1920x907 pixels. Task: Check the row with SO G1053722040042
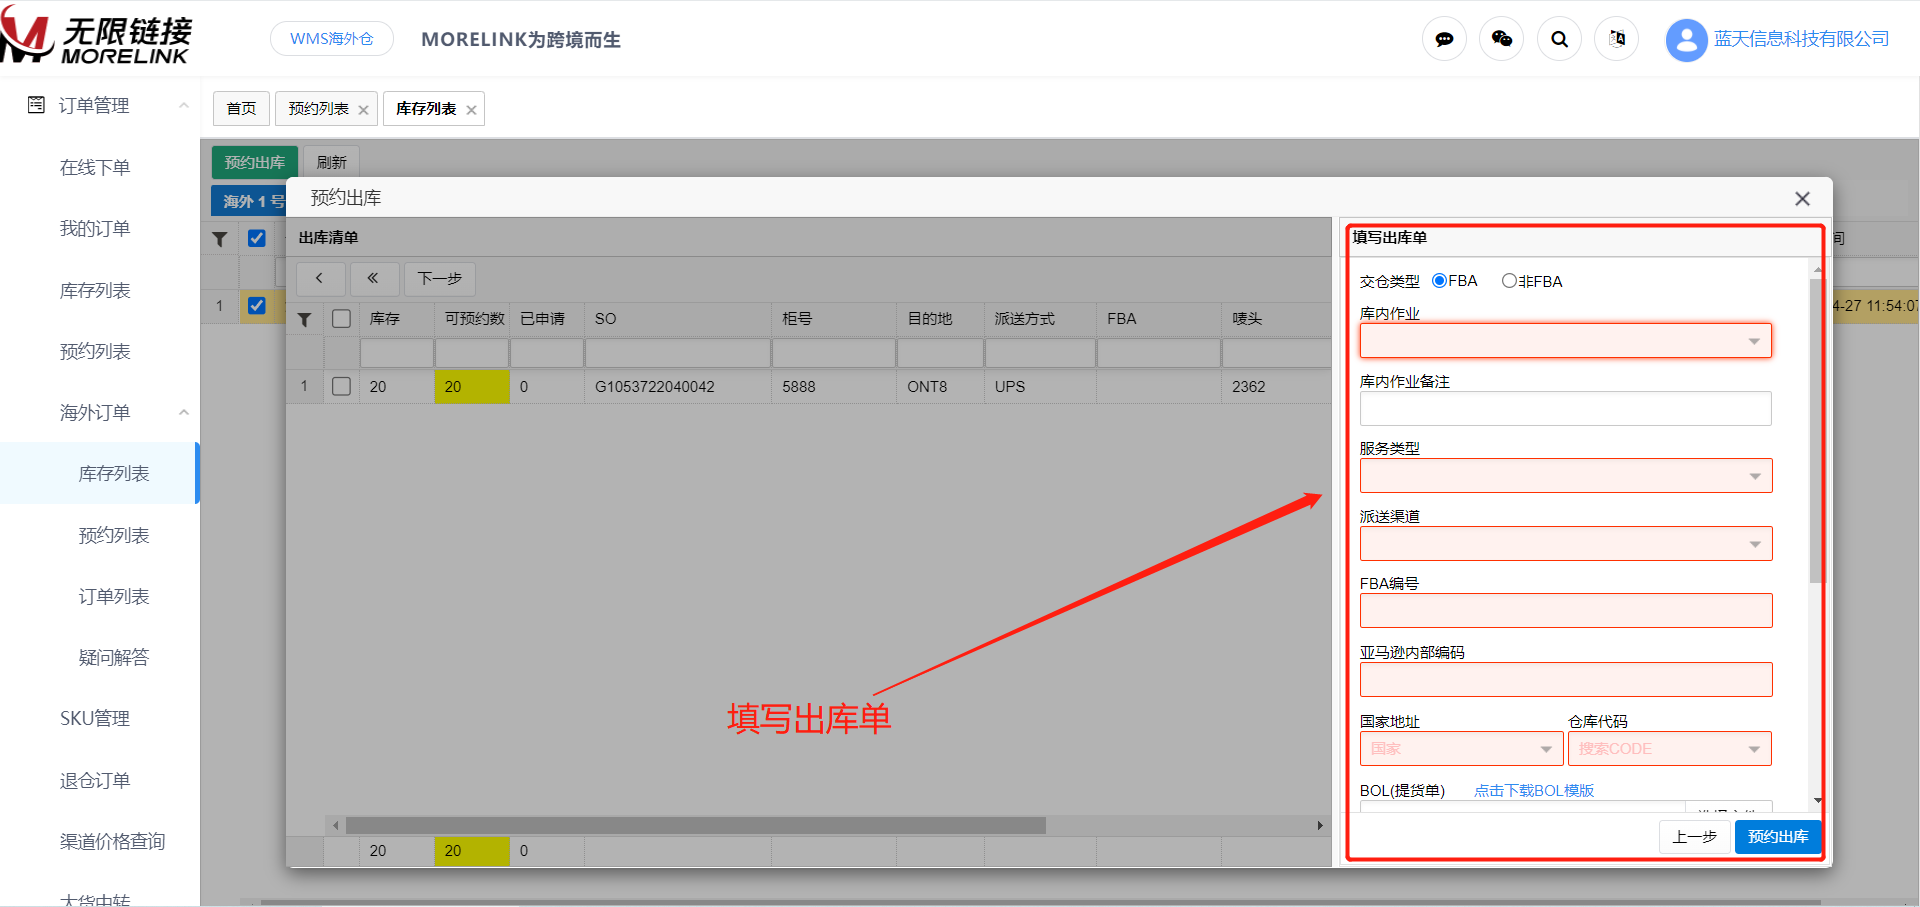(x=341, y=386)
